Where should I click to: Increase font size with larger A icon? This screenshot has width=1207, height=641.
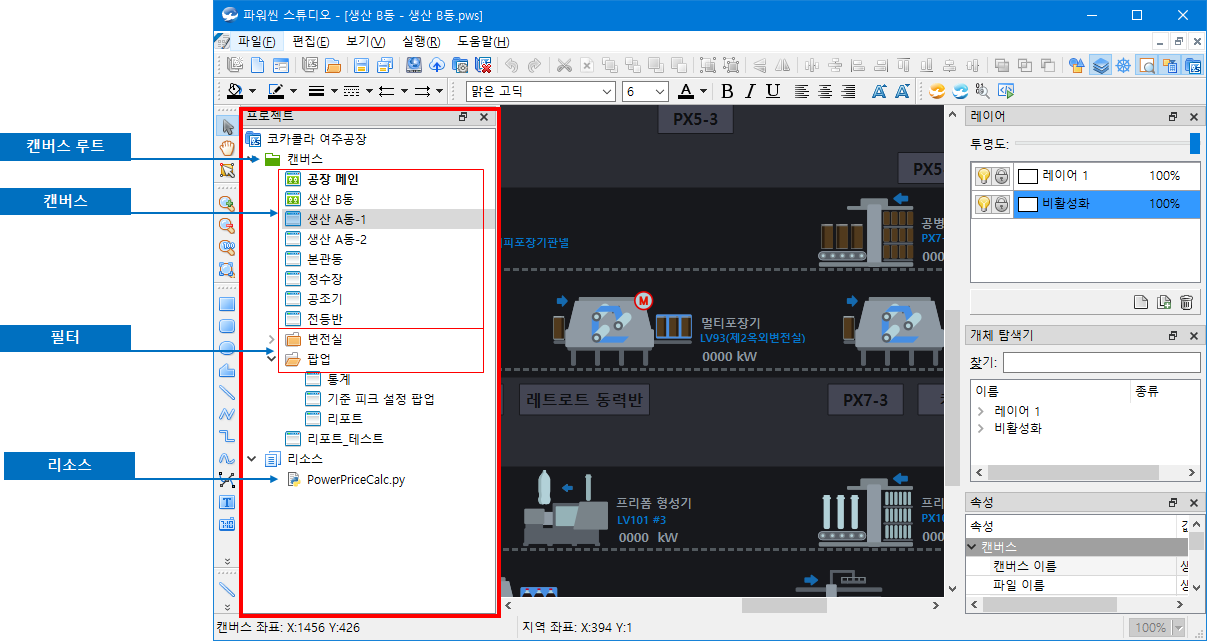pyautogui.click(x=880, y=91)
